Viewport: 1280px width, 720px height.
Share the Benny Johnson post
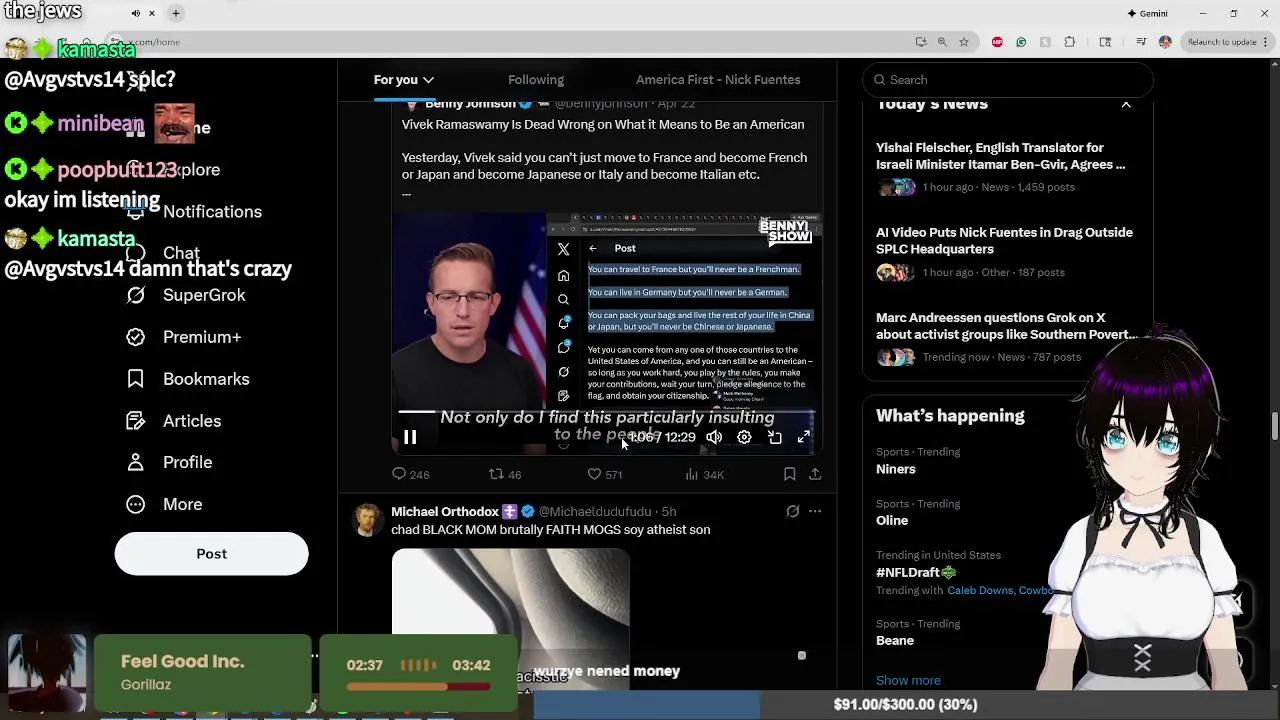pyautogui.click(x=815, y=475)
